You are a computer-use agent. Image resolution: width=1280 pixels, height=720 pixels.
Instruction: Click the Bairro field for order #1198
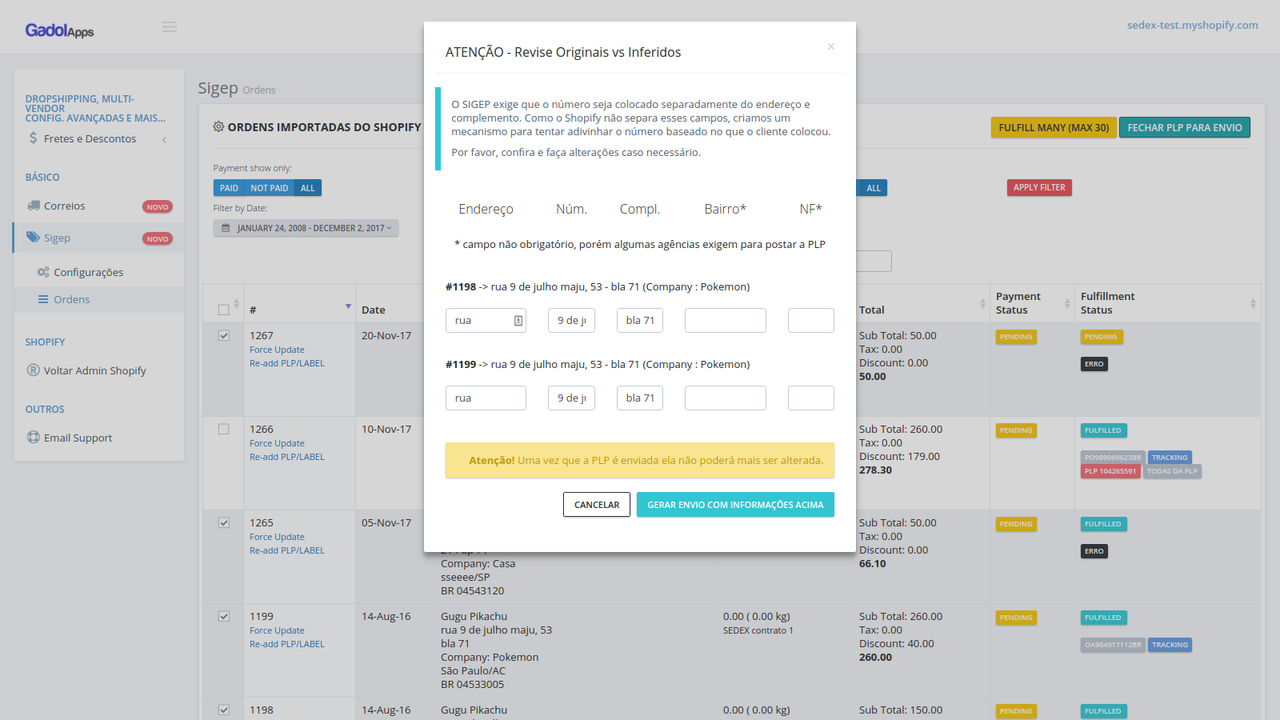[725, 320]
